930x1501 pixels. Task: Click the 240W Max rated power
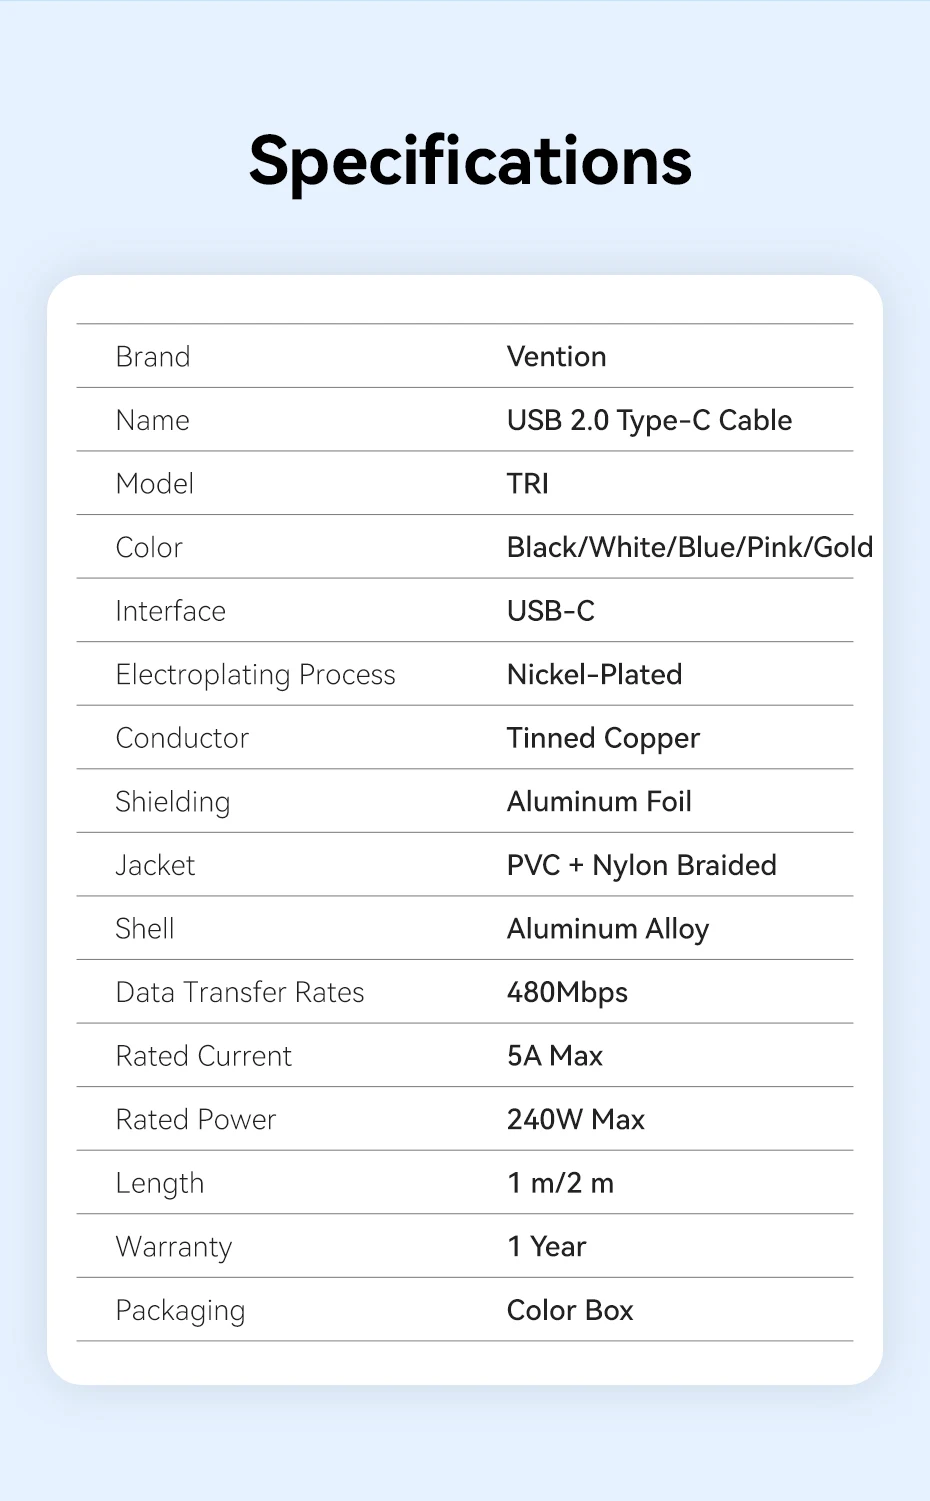click(x=576, y=1119)
